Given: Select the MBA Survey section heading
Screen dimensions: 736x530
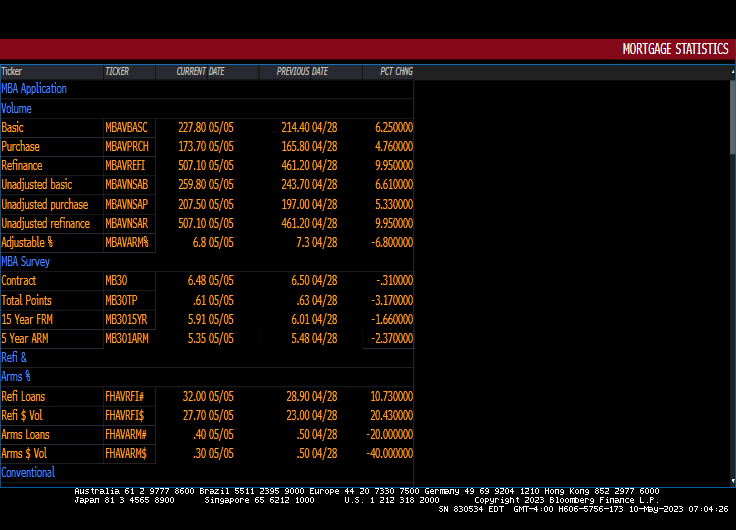Looking at the screenshot, I should point(26,261).
